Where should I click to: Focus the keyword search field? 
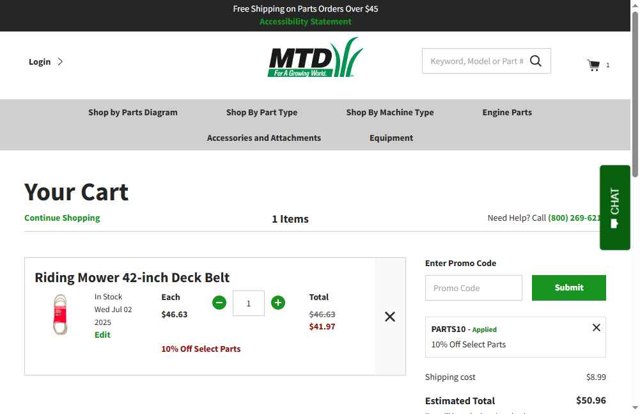coord(476,61)
